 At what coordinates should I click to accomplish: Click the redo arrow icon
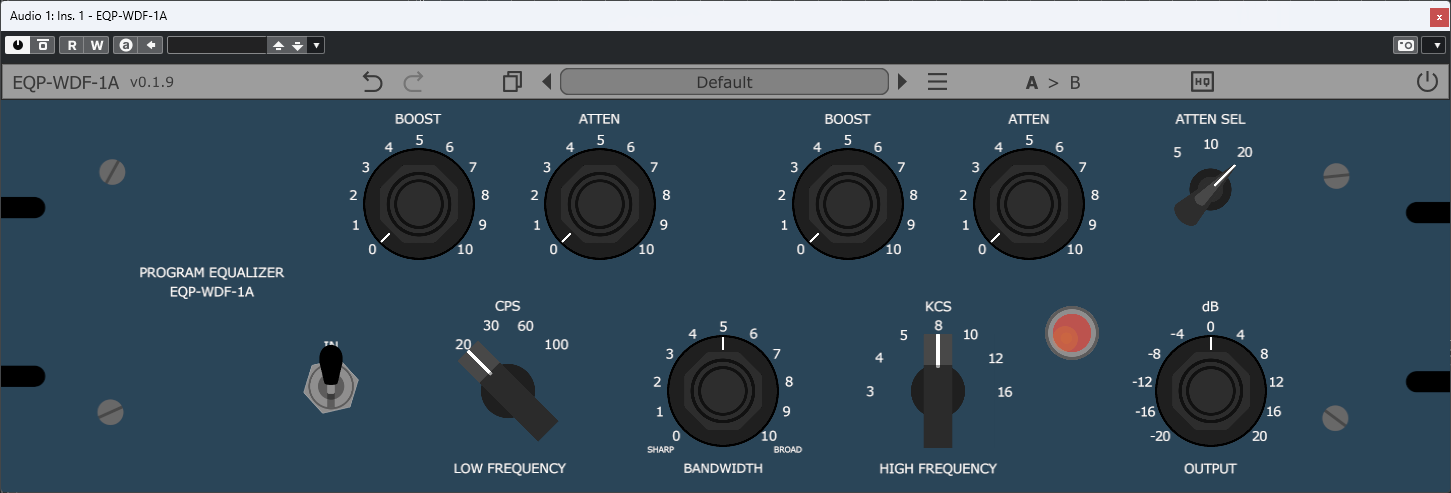pos(413,82)
